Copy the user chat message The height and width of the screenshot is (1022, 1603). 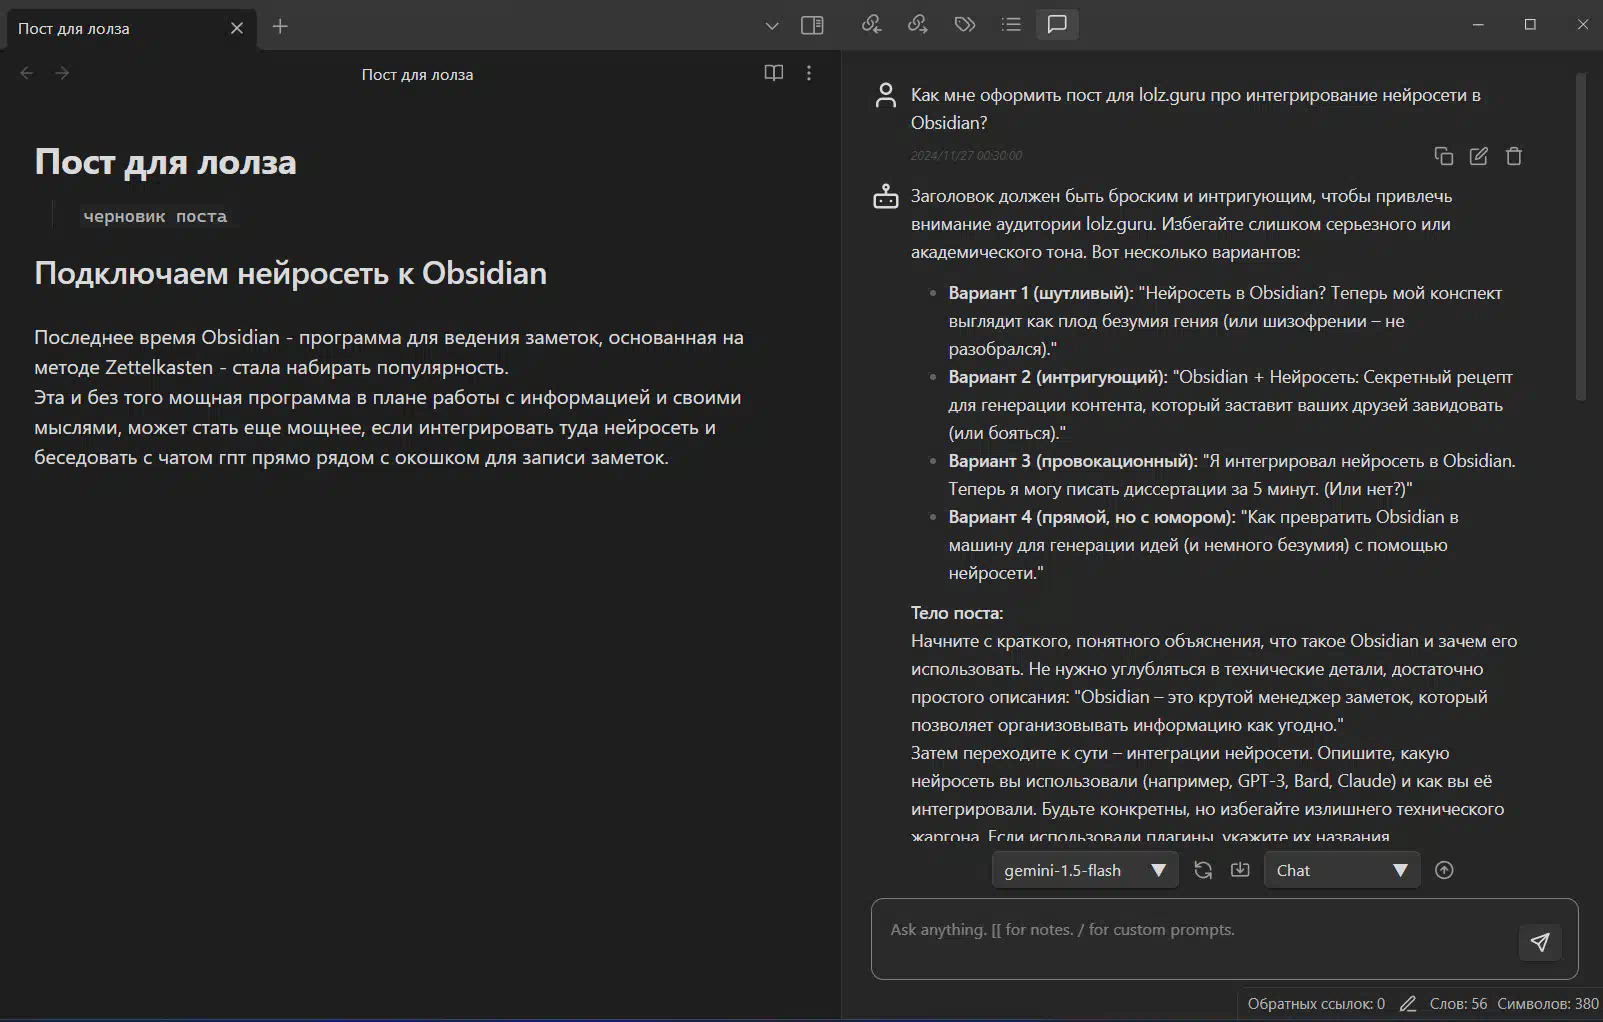pos(1443,156)
